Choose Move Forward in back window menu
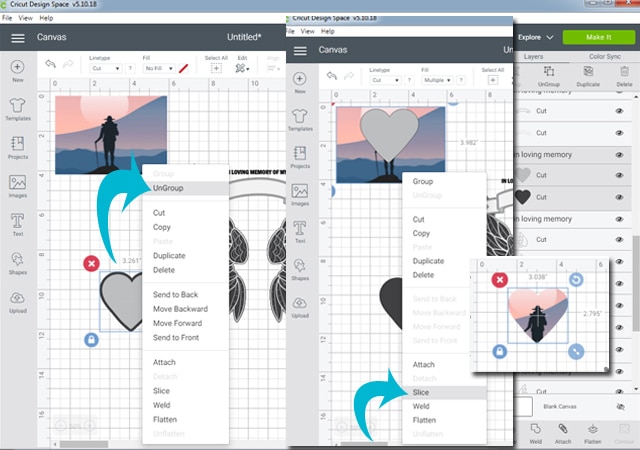 186,323
